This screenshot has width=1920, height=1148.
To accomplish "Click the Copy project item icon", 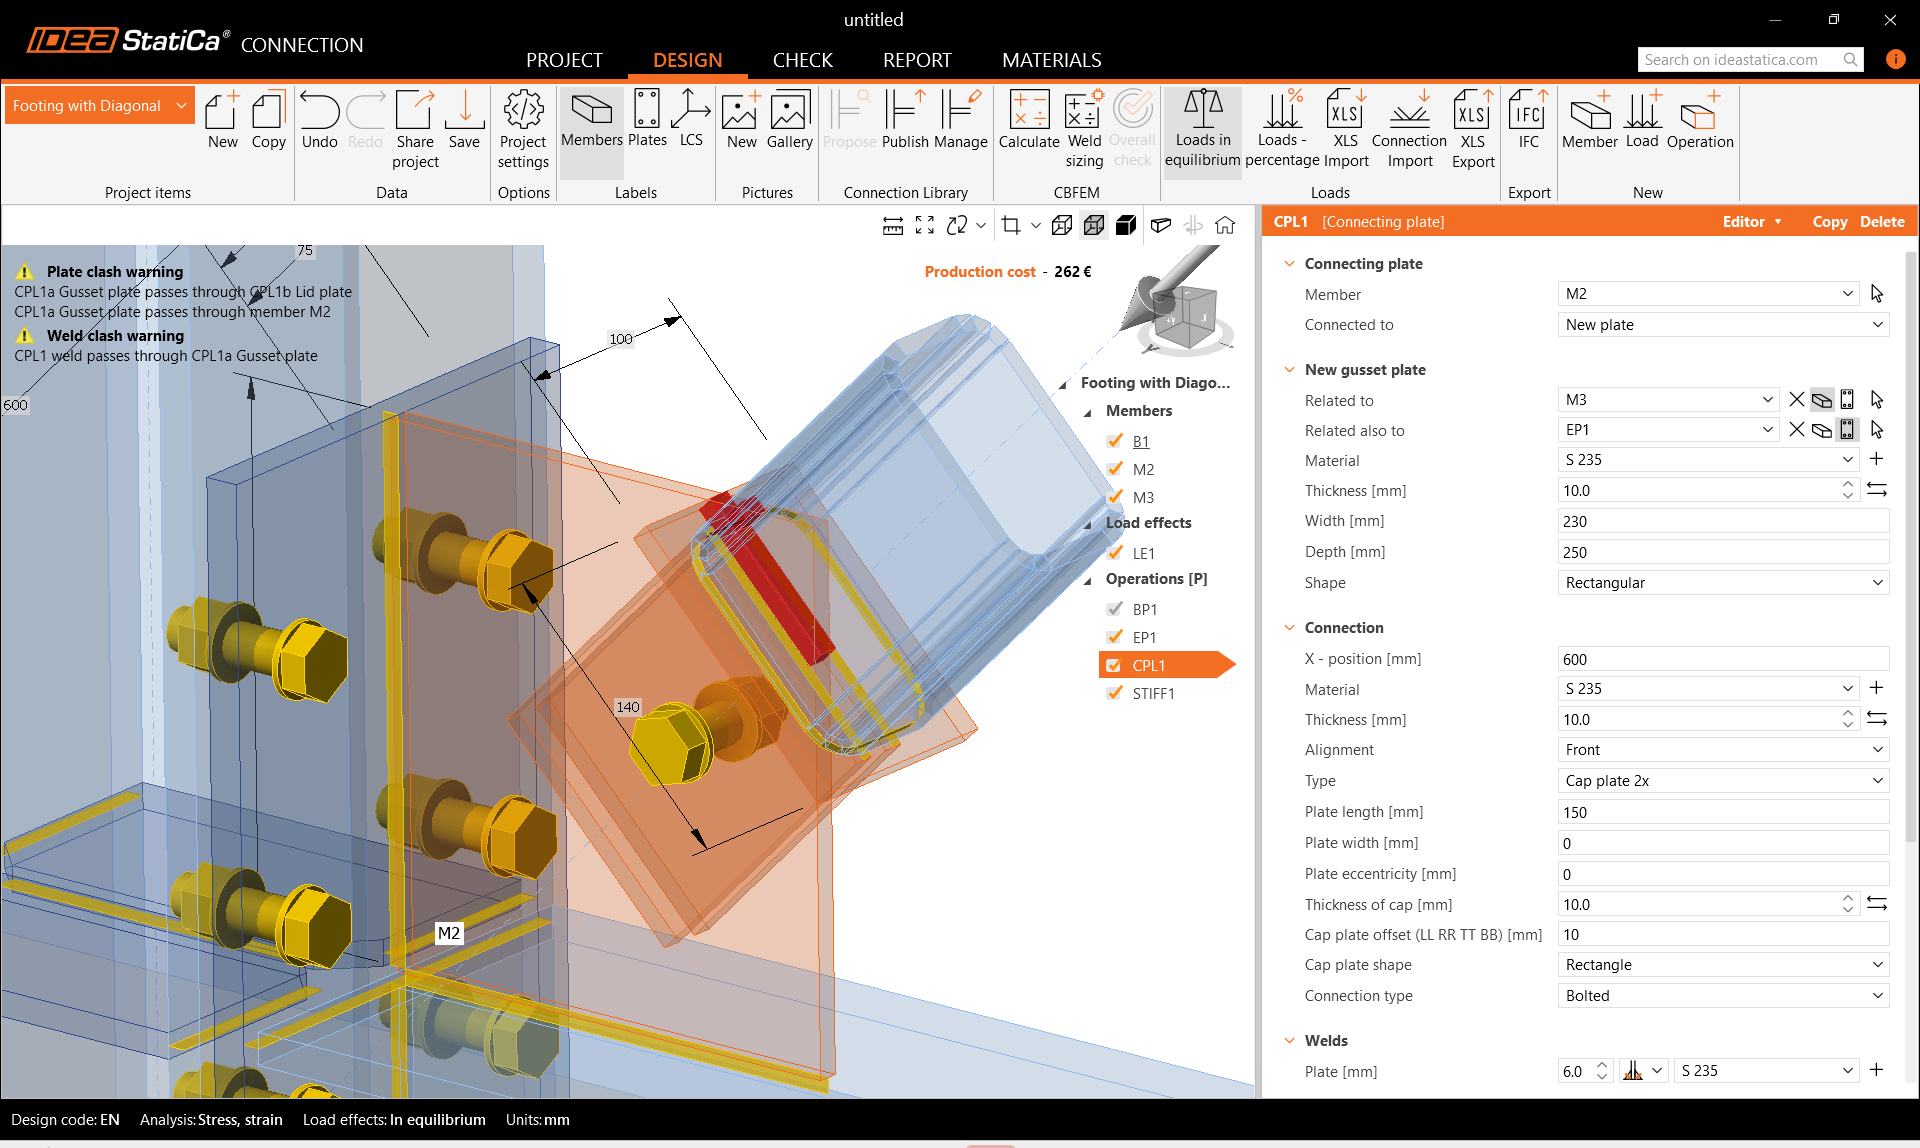I will (x=268, y=120).
